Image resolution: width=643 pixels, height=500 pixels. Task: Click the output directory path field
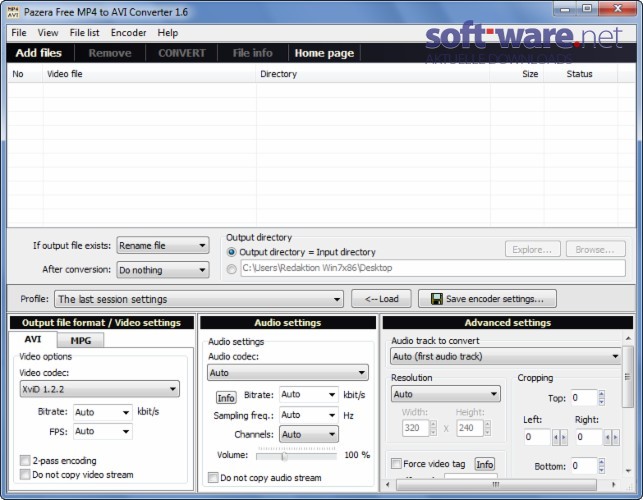[433, 268]
